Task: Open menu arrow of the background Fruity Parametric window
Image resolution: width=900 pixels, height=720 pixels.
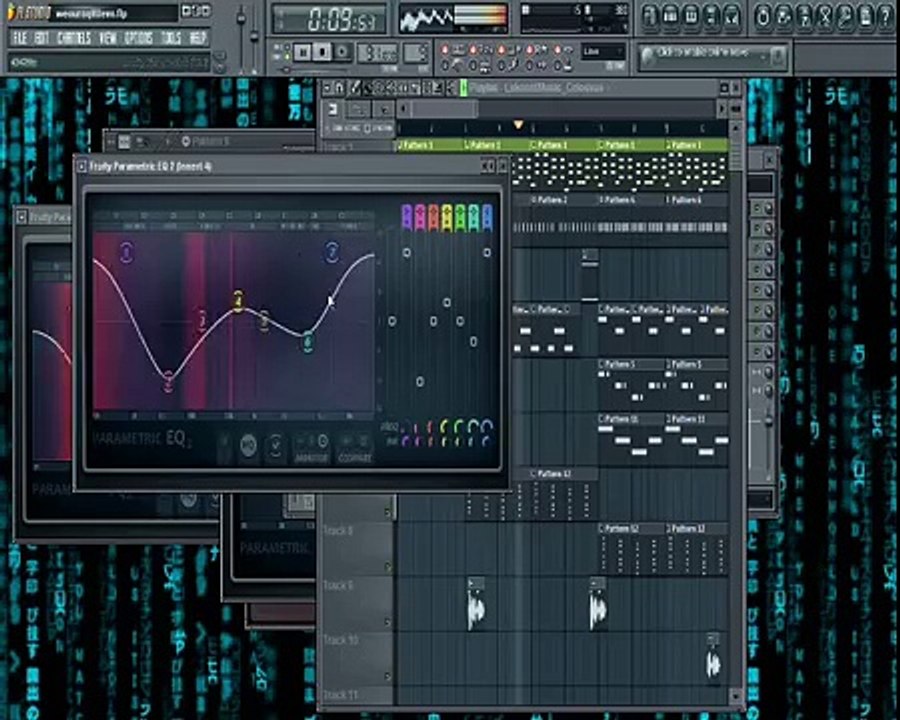Action: 21,217
